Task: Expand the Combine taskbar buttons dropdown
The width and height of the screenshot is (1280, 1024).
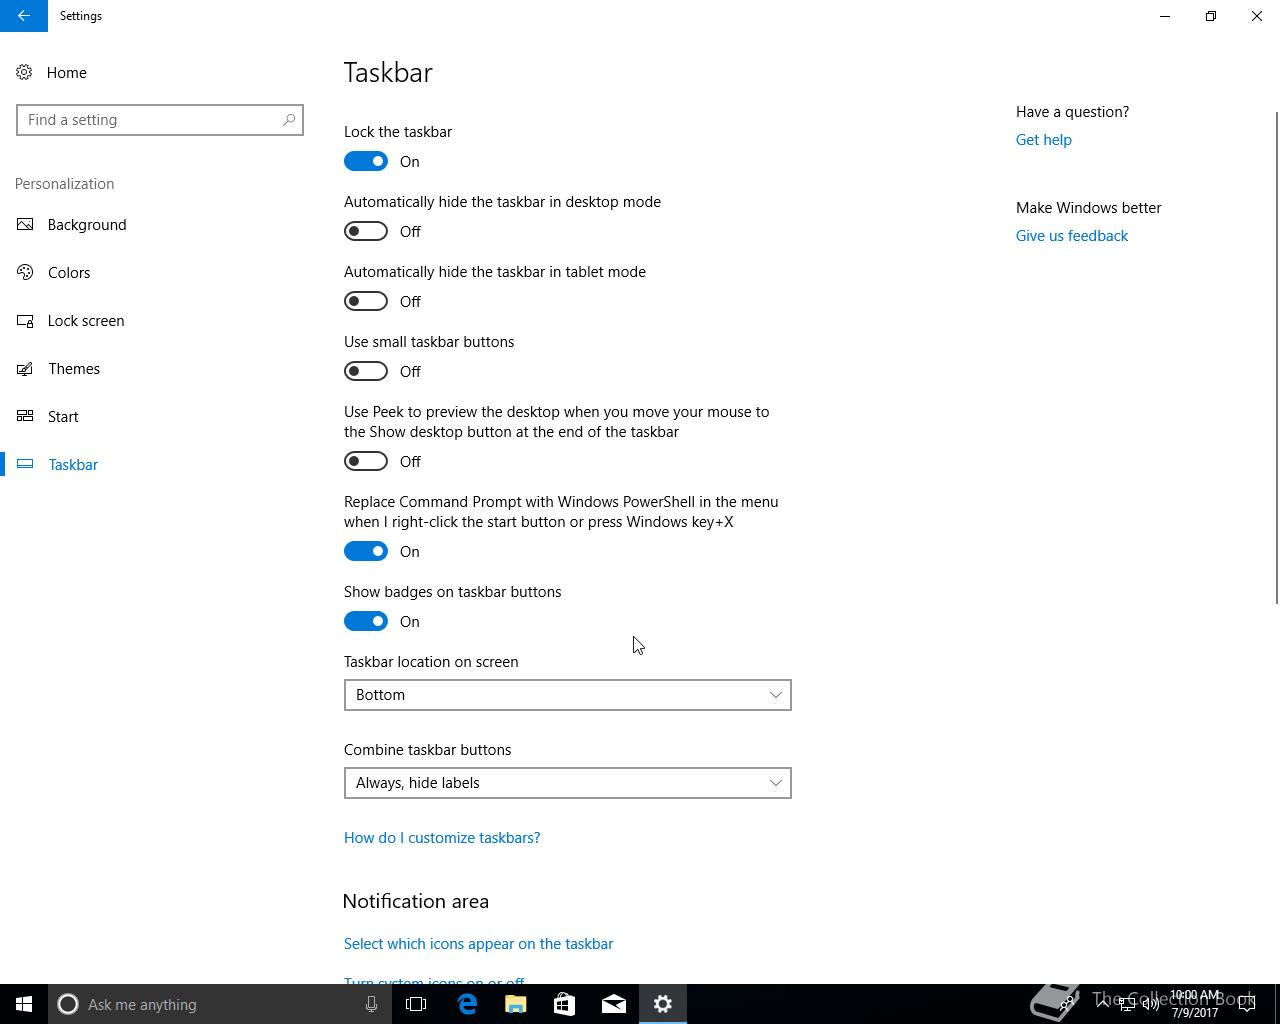Action: [568, 783]
